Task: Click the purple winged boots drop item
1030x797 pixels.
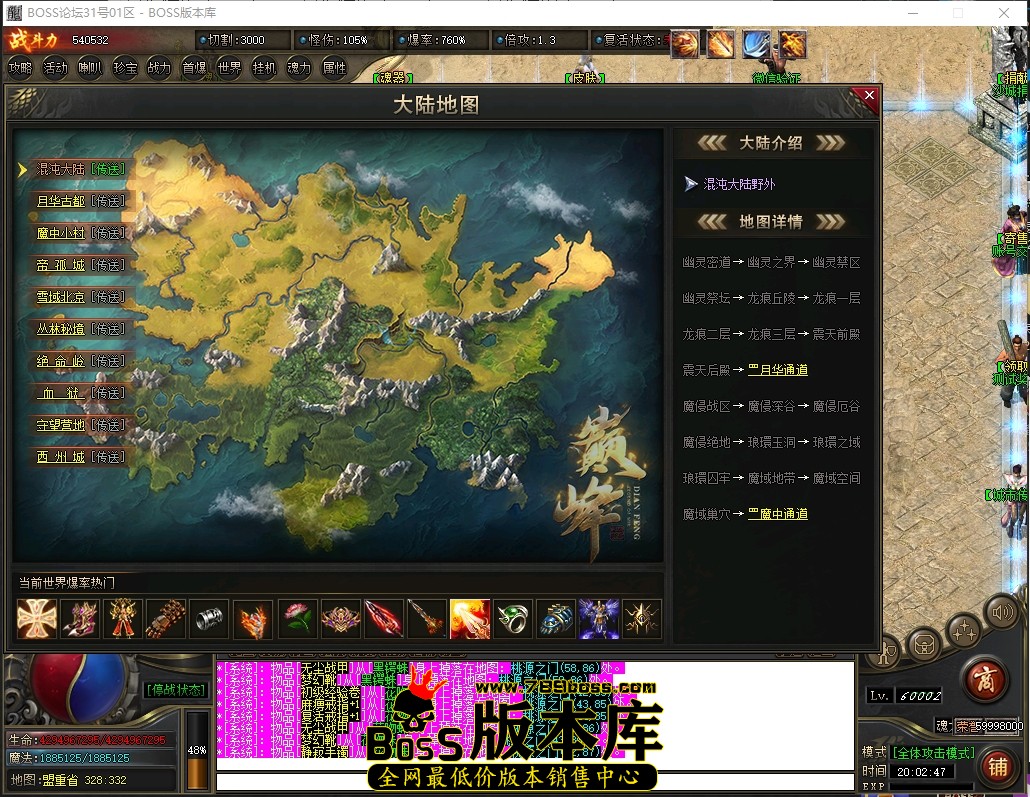Action: click(80, 618)
